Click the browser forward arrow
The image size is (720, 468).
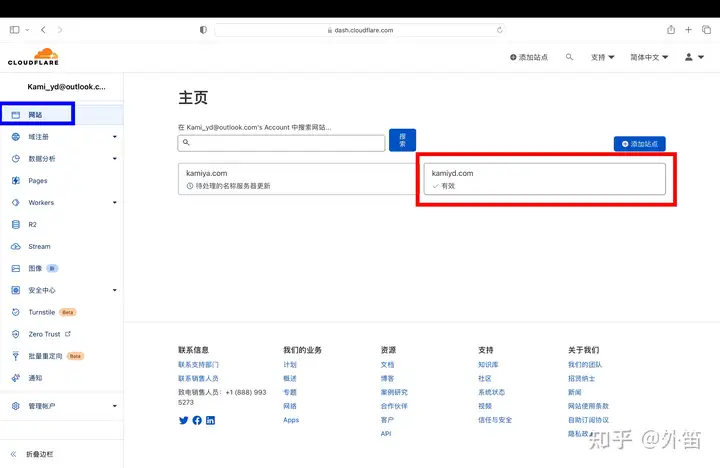(x=60, y=30)
